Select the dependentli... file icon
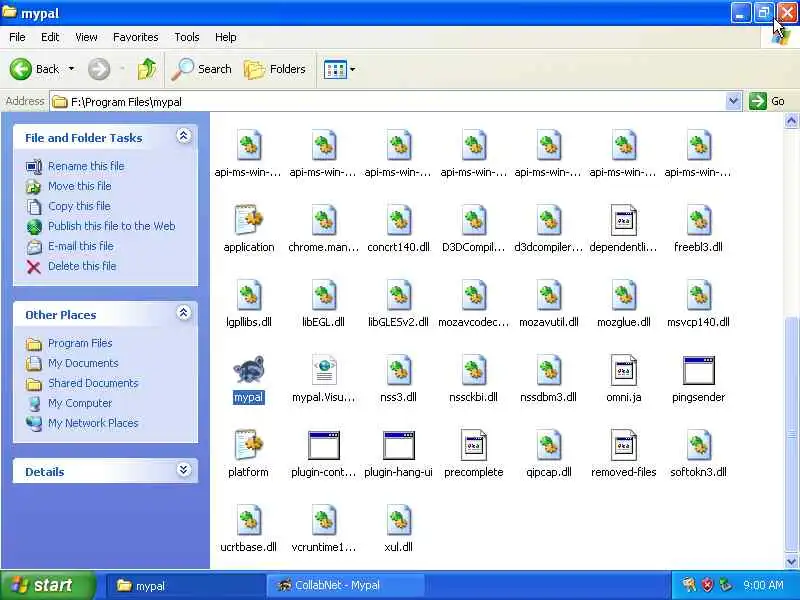The height and width of the screenshot is (600, 800). pyautogui.click(x=623, y=220)
